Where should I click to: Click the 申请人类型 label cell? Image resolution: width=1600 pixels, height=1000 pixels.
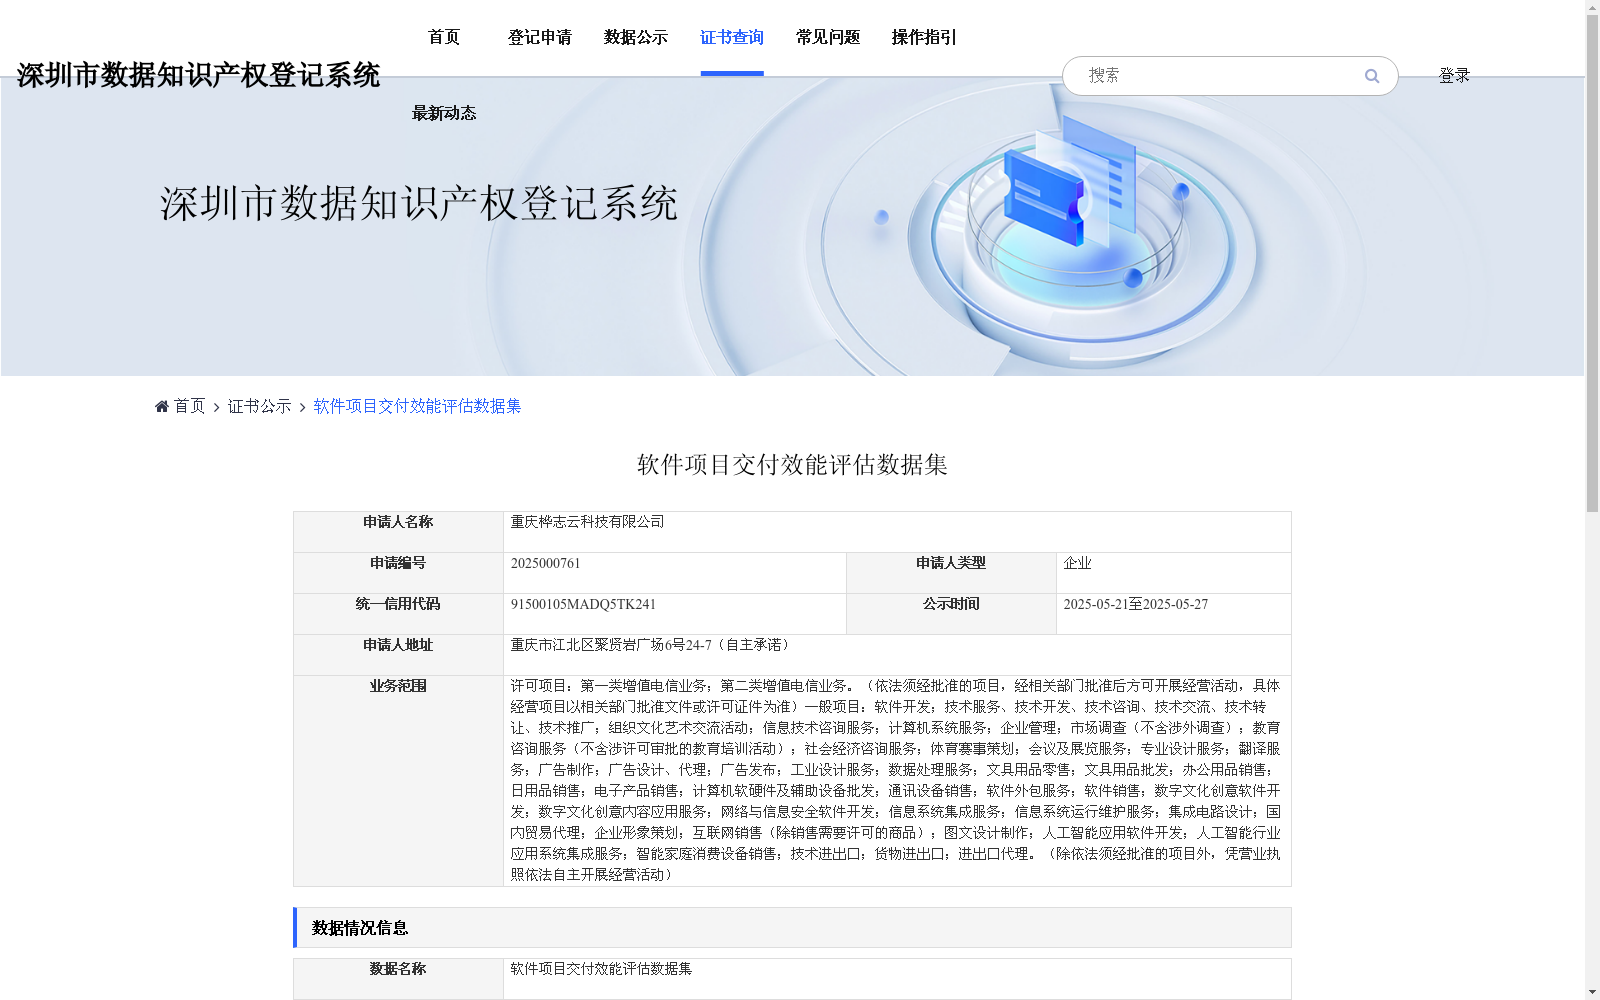[951, 573]
